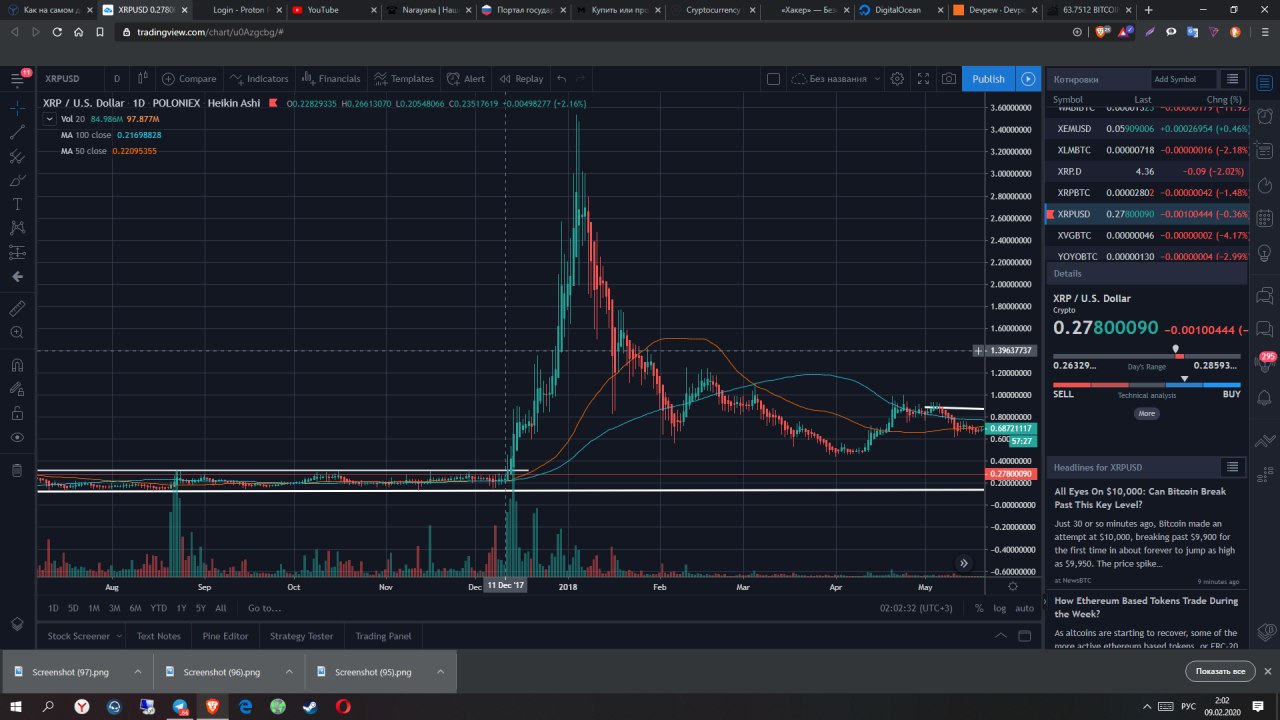Select XVGBTC row in watchlist
The width and height of the screenshot is (1280, 720).
[x=1146, y=235]
